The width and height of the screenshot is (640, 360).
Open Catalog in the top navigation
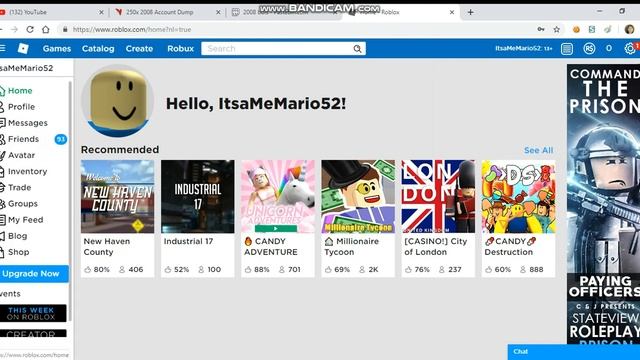click(x=98, y=49)
